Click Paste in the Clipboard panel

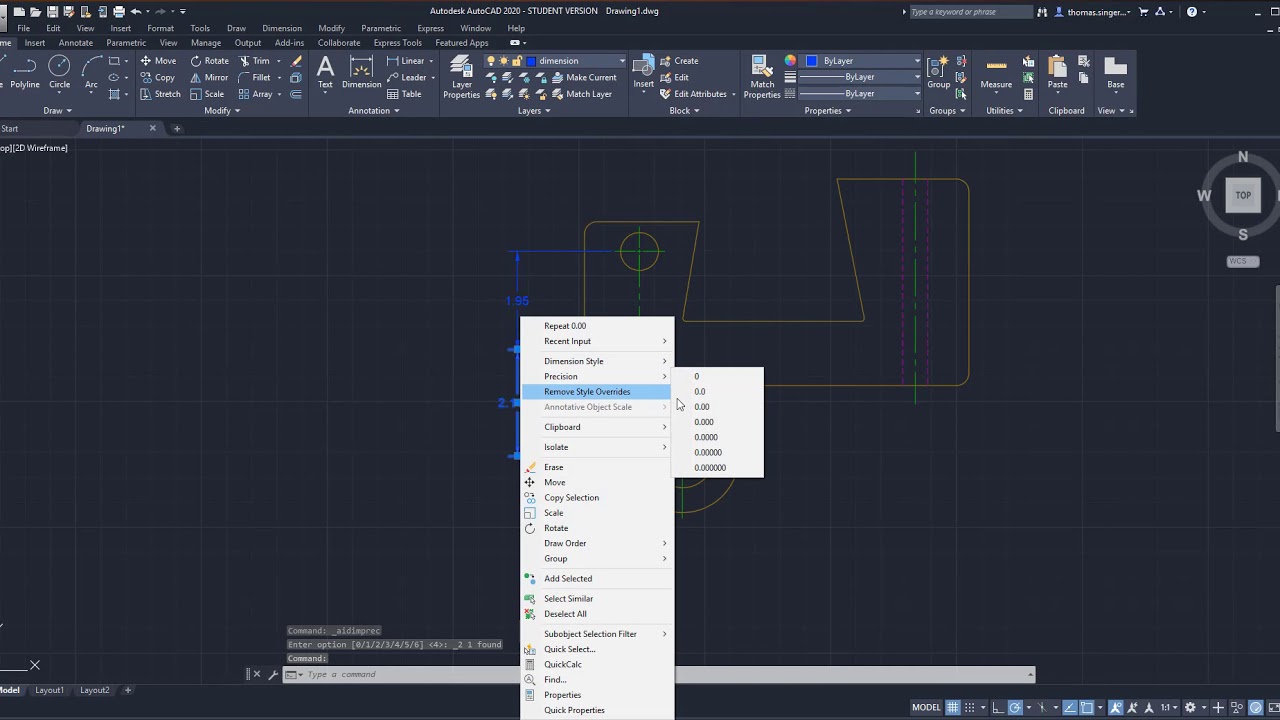pos(1057,73)
